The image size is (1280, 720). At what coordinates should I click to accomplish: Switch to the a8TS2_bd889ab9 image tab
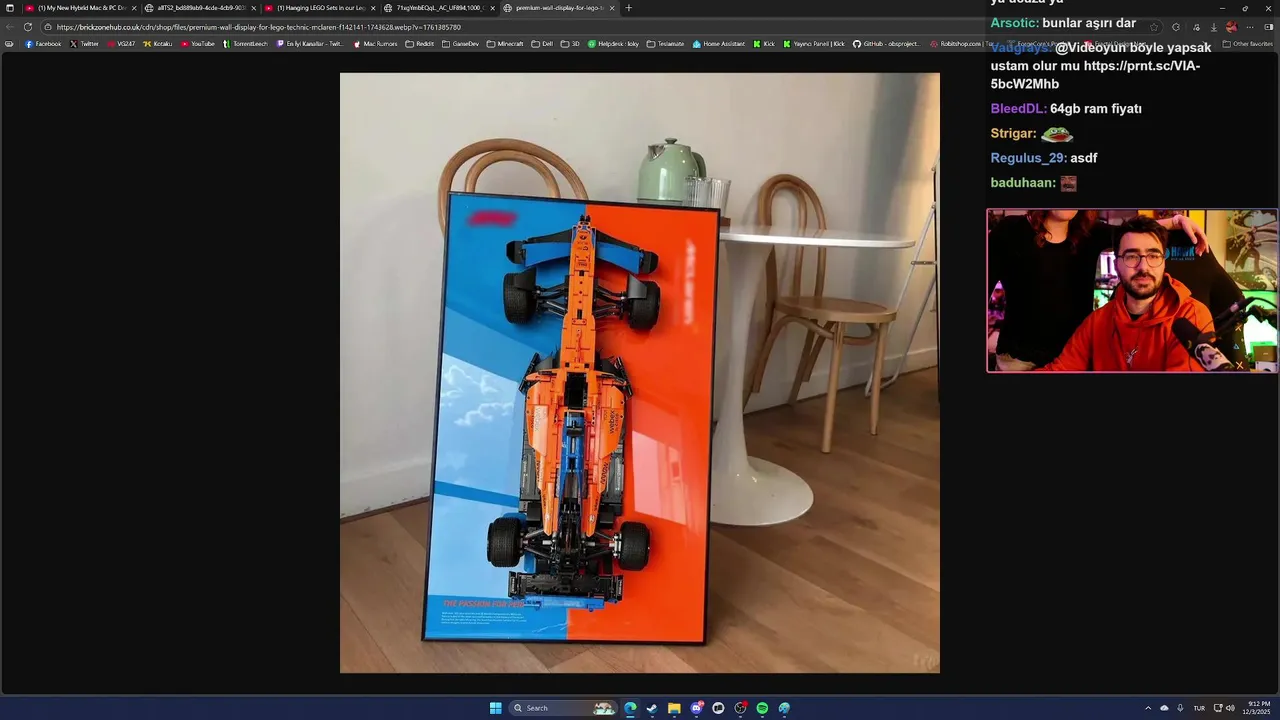click(x=199, y=8)
